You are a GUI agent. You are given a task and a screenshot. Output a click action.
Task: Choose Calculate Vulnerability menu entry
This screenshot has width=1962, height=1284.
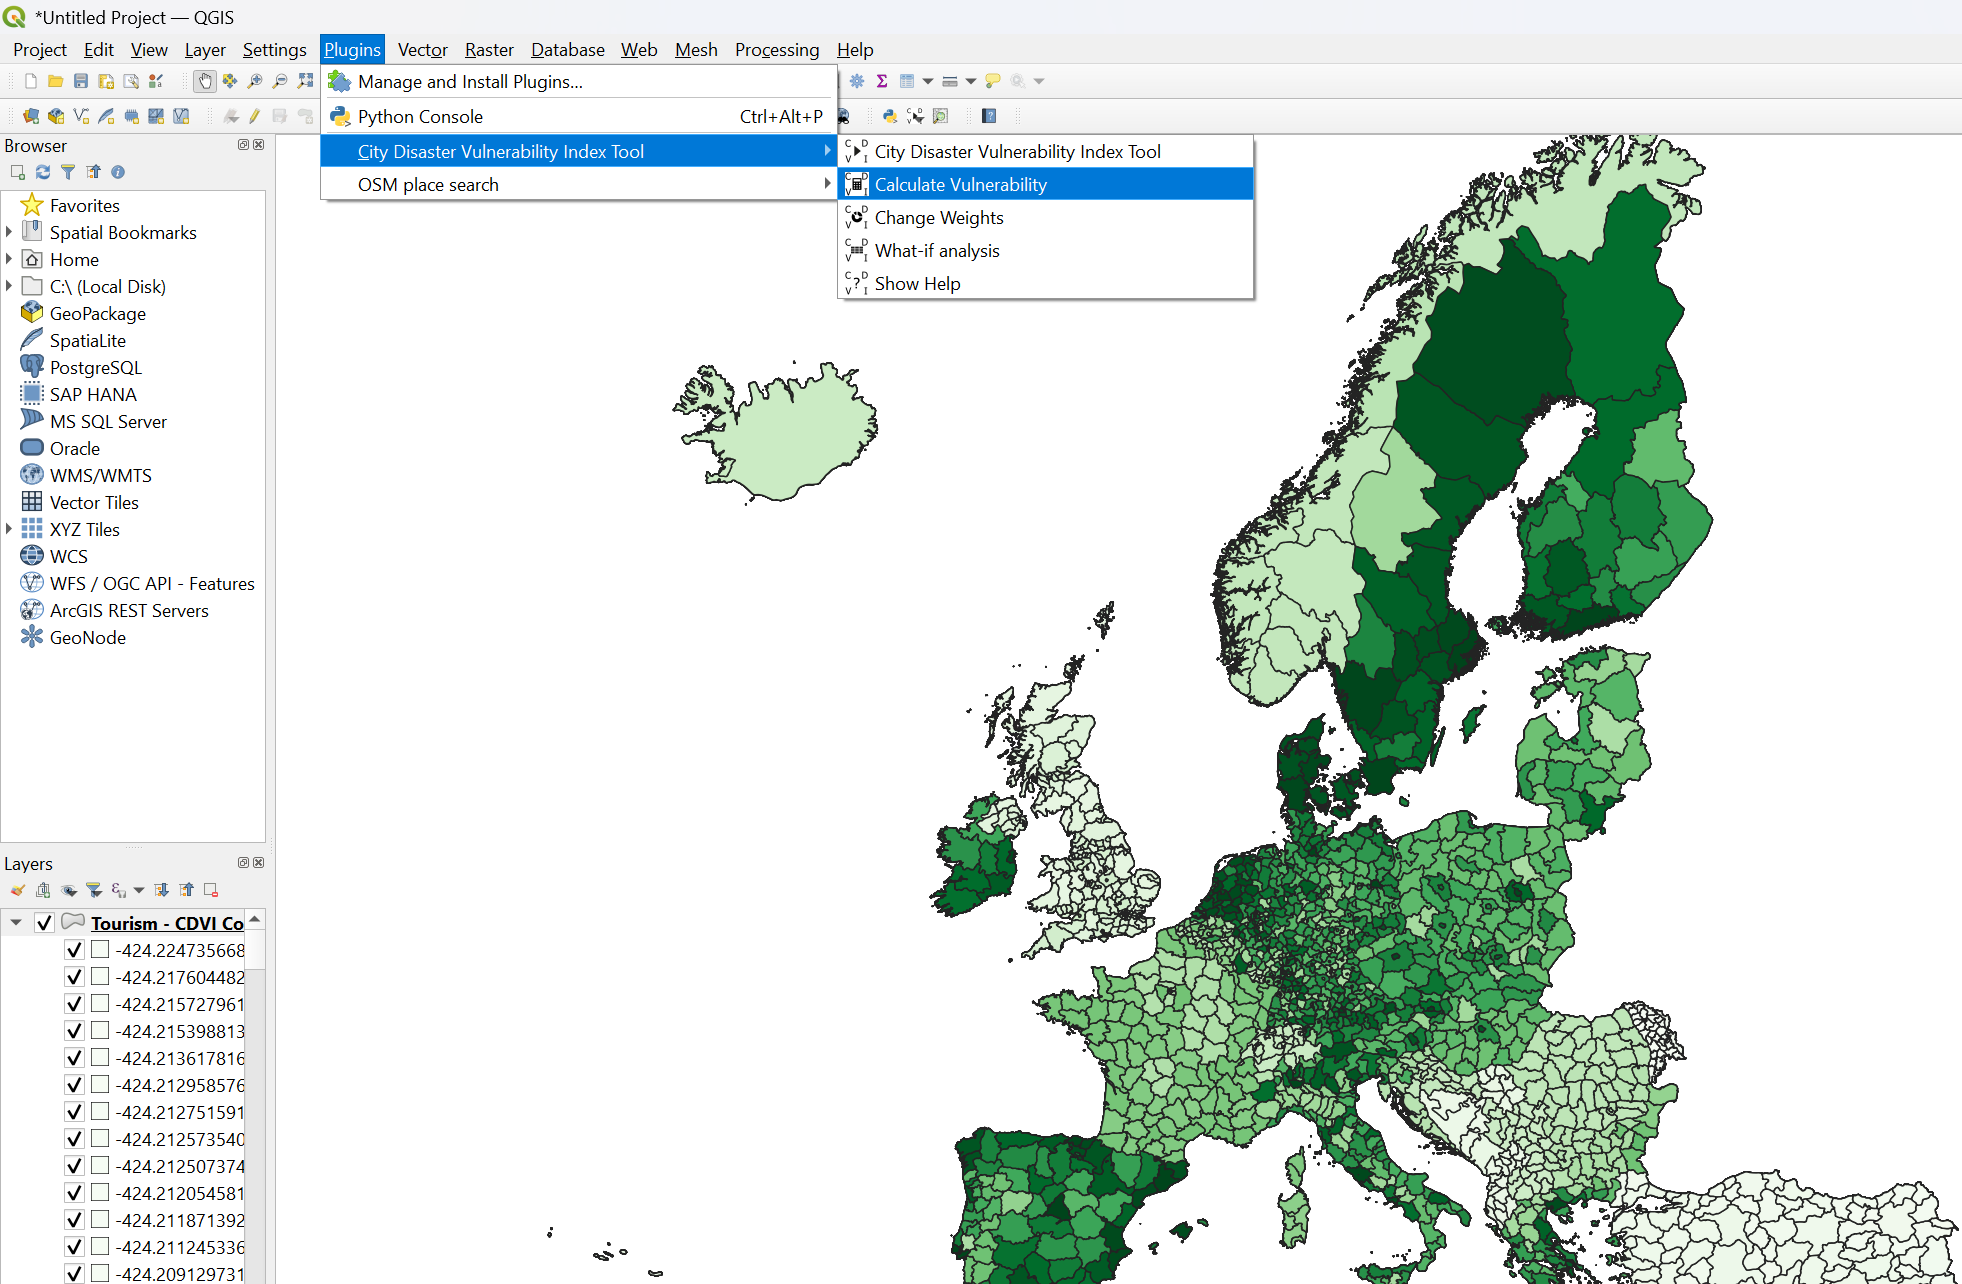click(x=1045, y=184)
